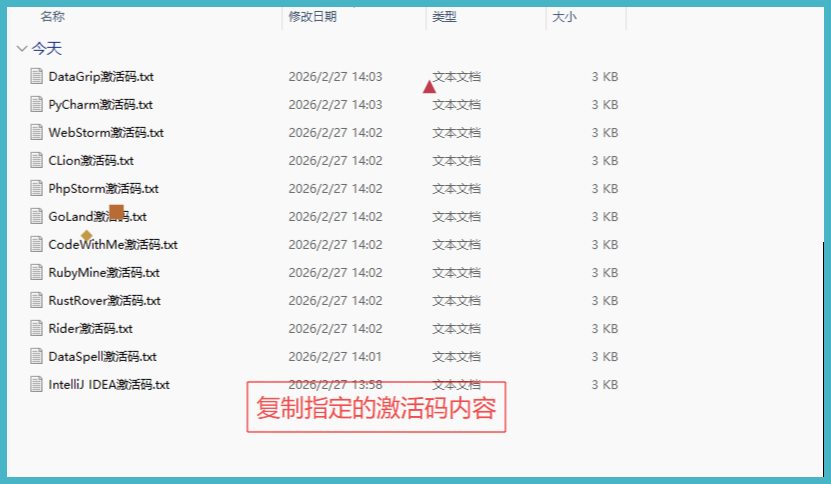Sort by the 大小 column header

tap(564, 17)
